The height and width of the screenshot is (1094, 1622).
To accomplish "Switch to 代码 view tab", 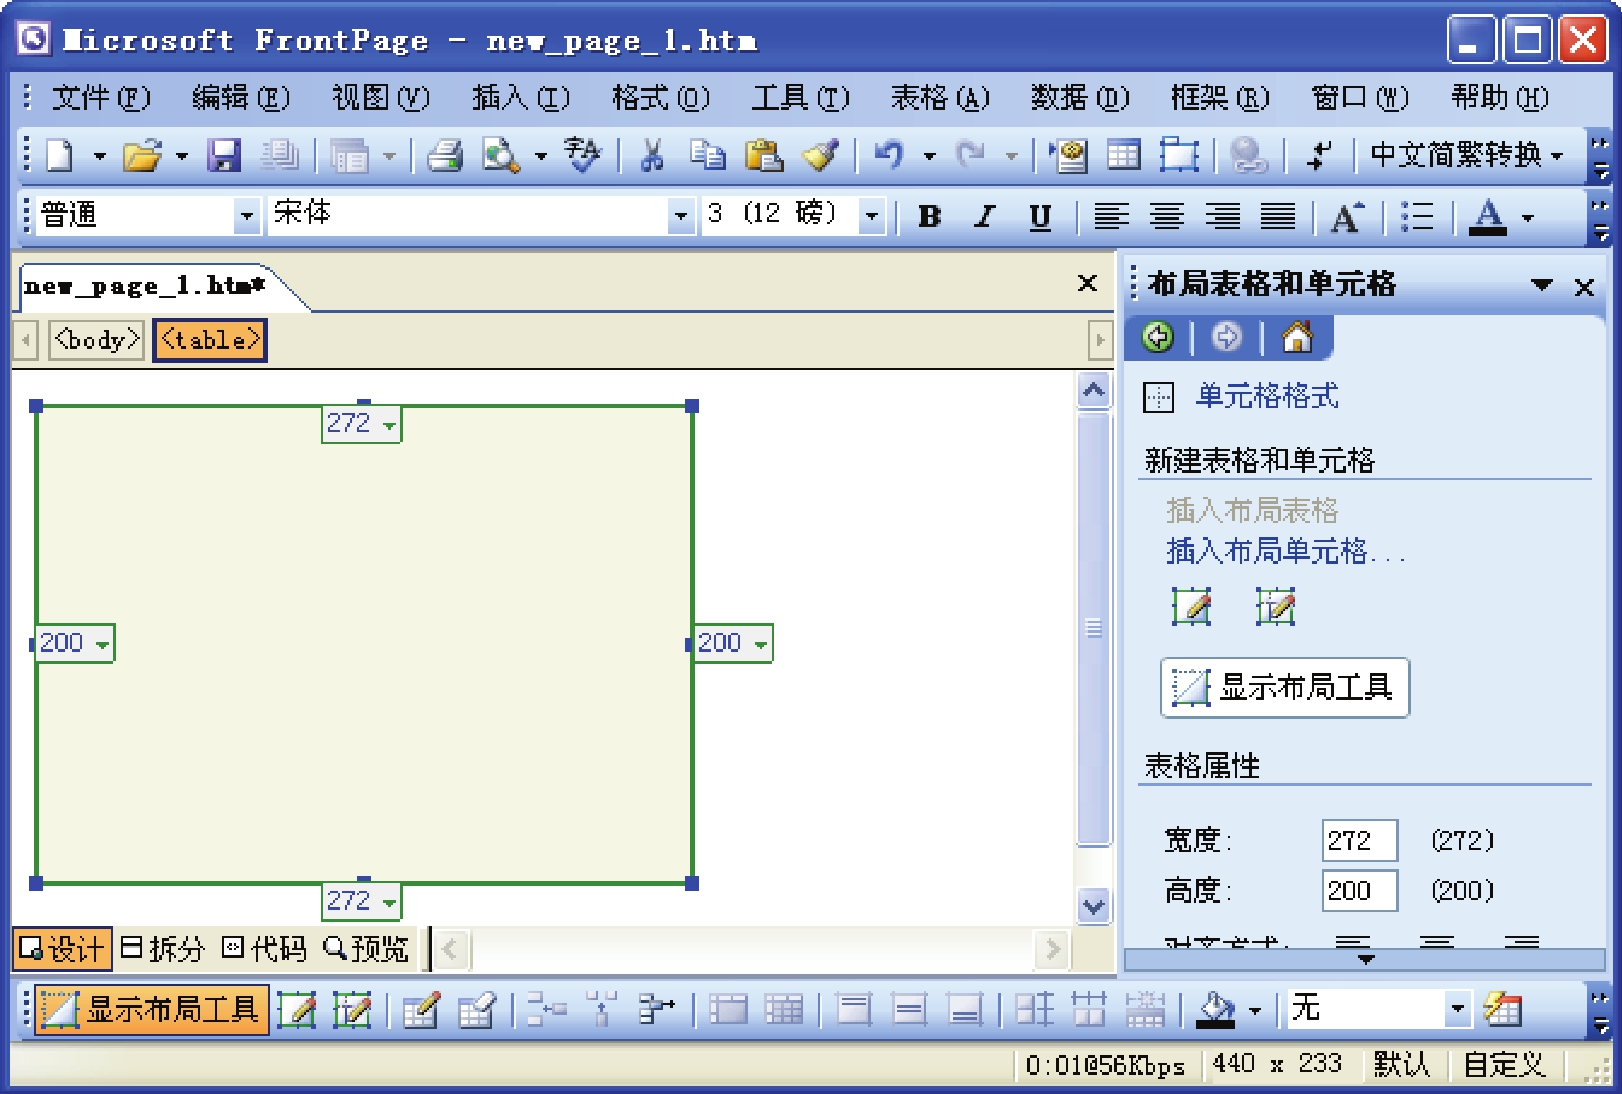I will coord(265,948).
